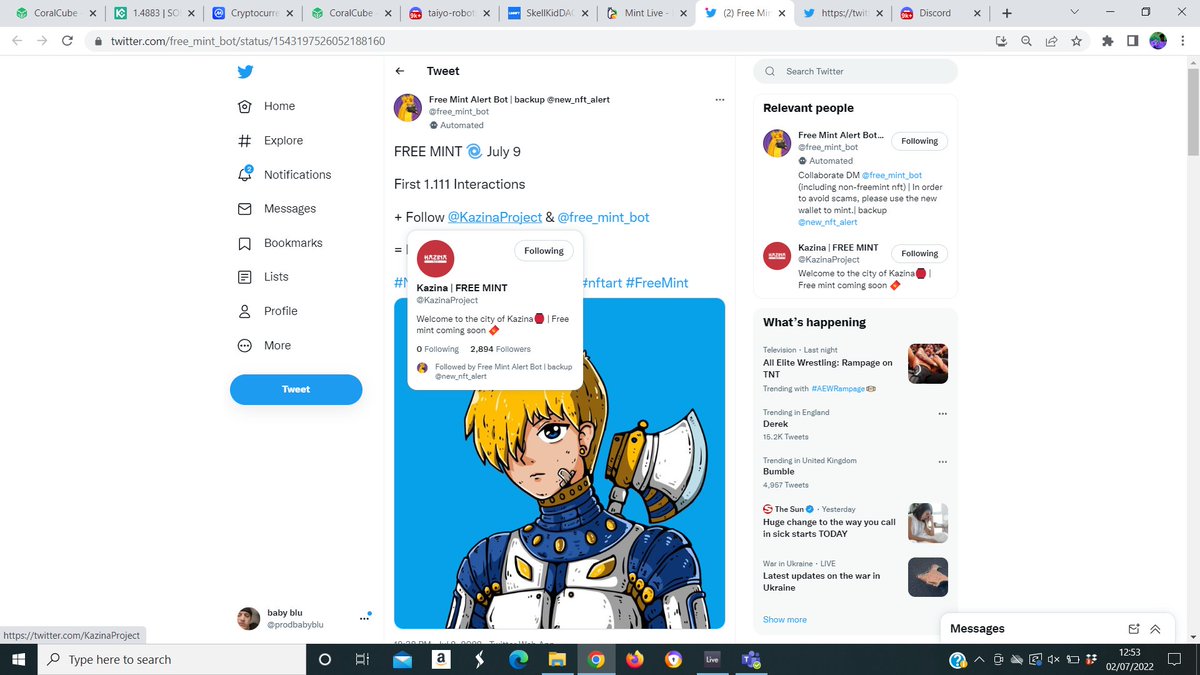
Task: Switch to the Mint Live tab
Action: 645,14
